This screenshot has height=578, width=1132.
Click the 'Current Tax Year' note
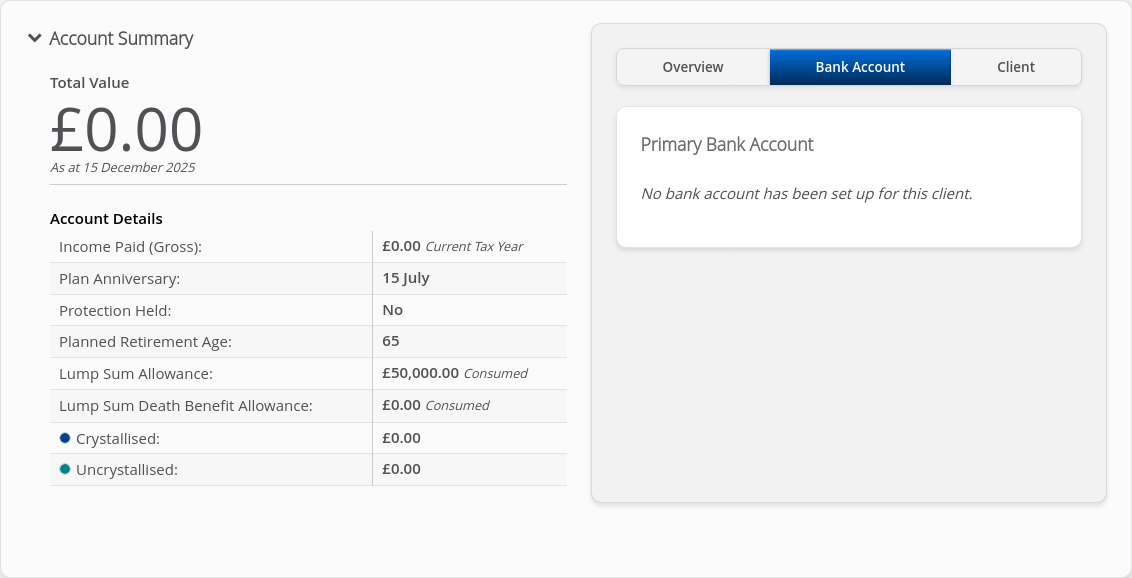[474, 247]
